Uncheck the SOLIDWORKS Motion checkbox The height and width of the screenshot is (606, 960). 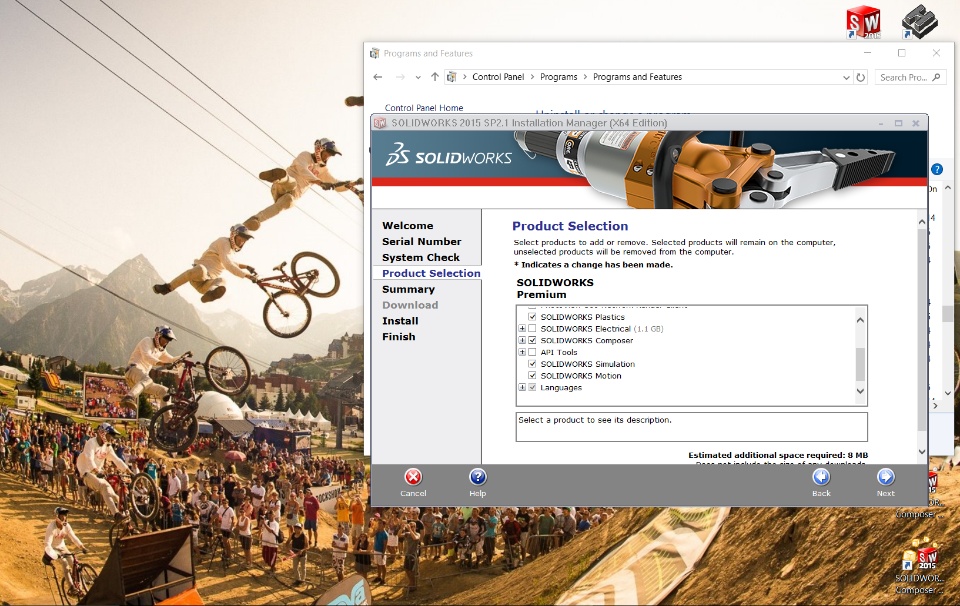coord(532,375)
